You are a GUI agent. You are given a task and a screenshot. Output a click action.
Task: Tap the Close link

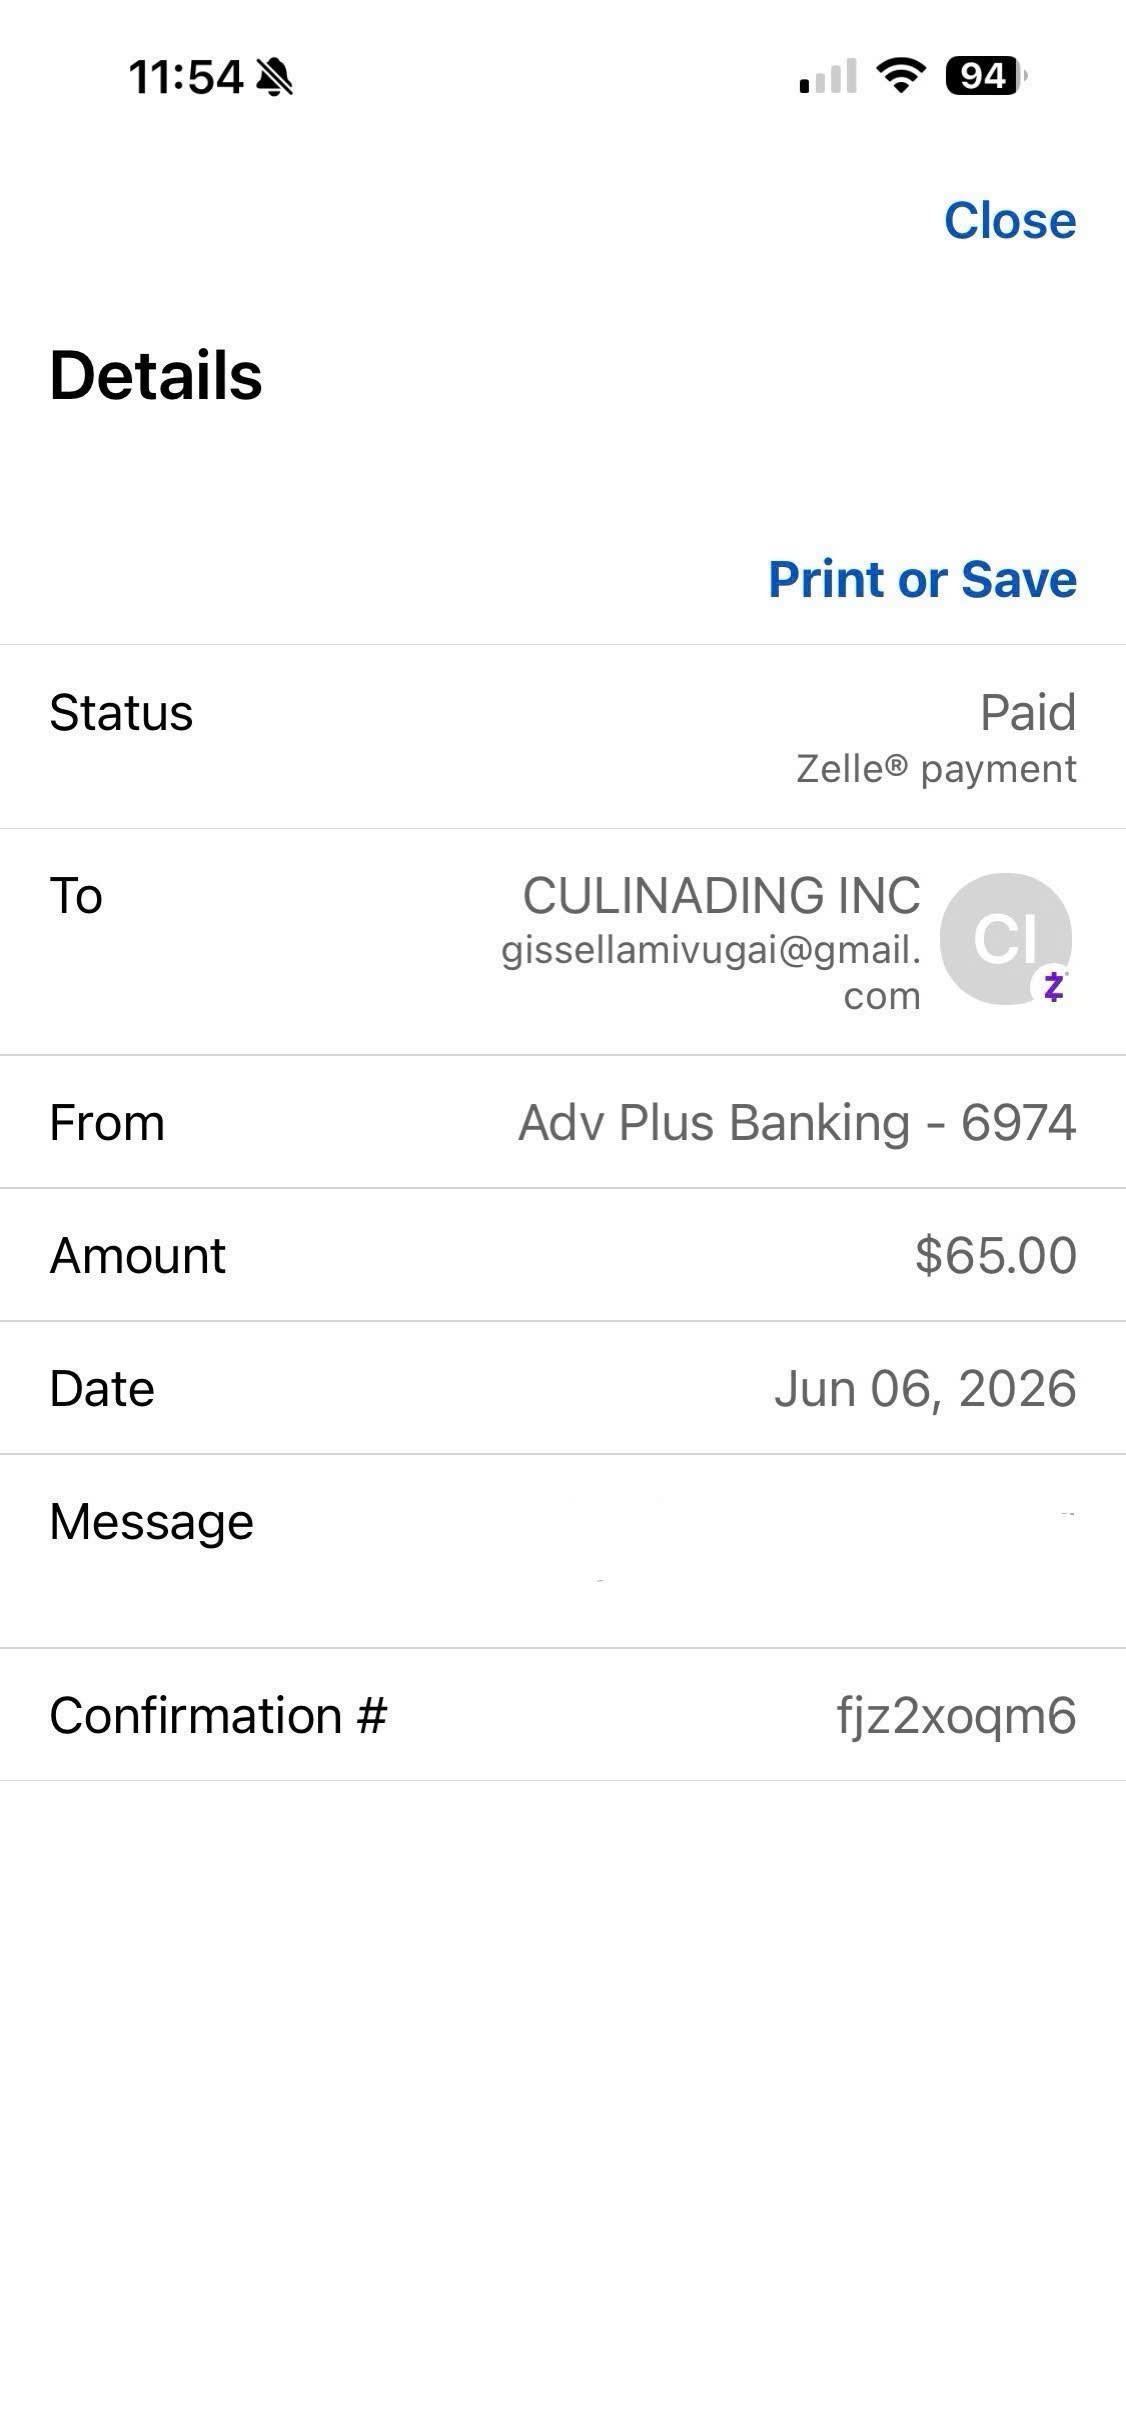coord(1010,220)
